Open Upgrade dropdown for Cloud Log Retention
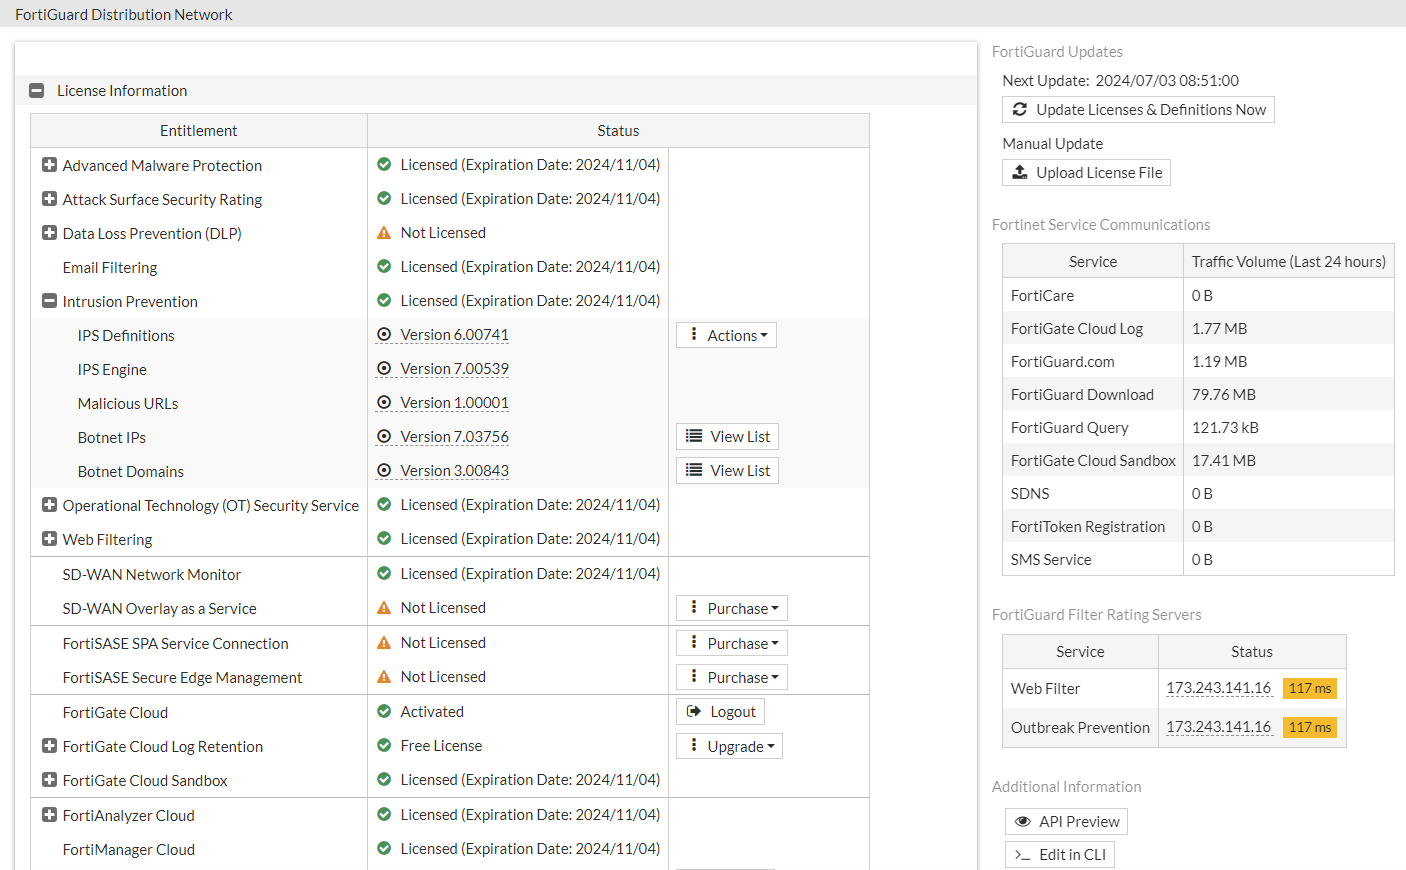 point(729,746)
